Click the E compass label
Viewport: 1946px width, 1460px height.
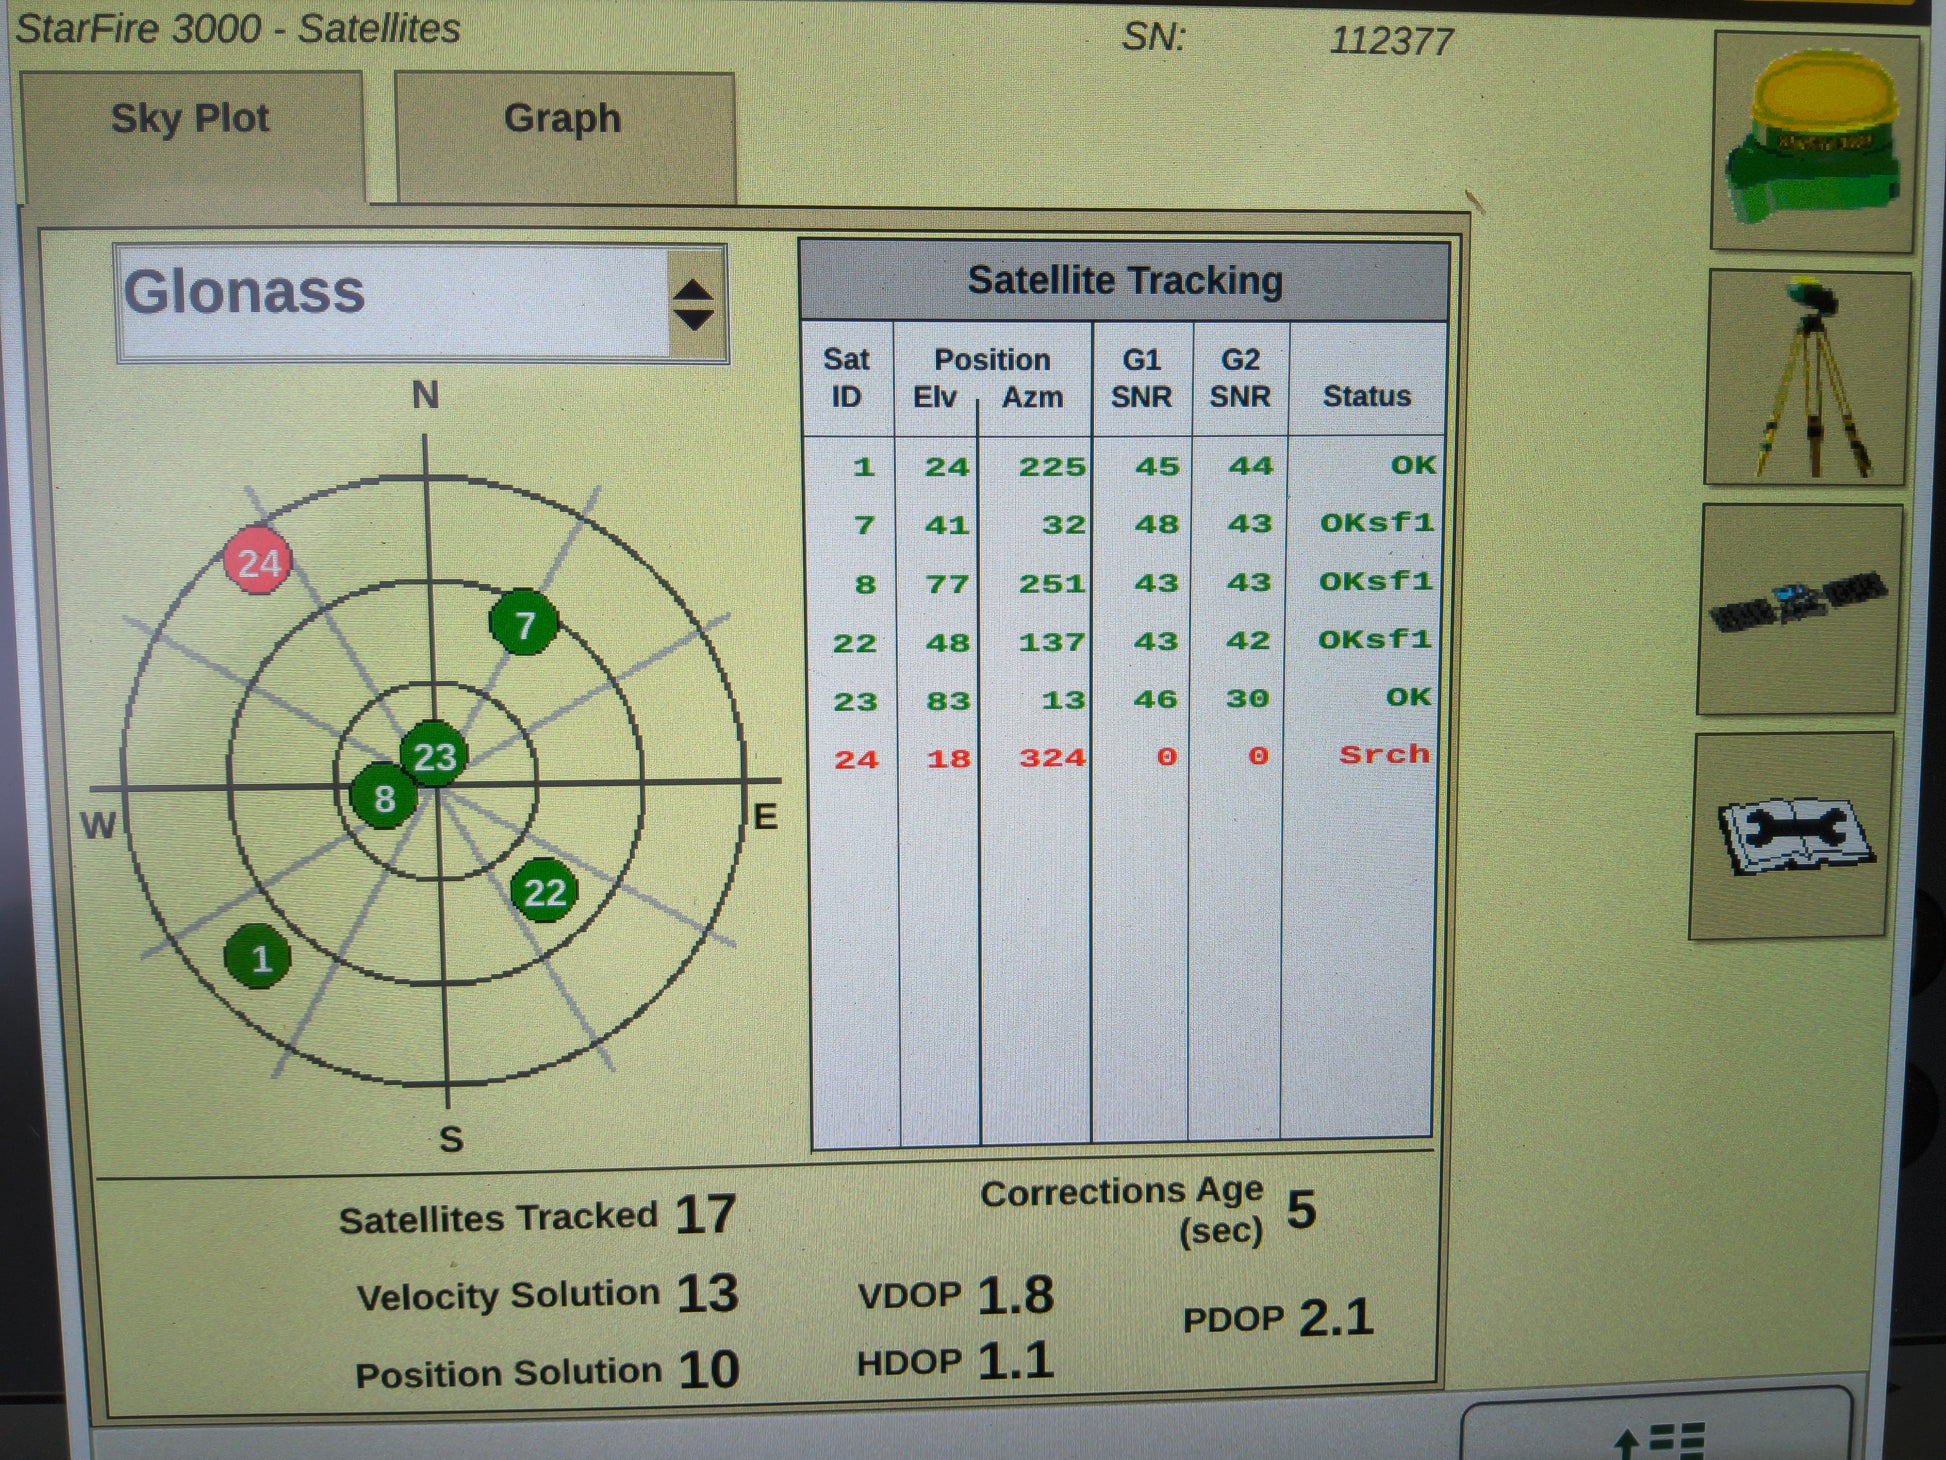tap(765, 817)
